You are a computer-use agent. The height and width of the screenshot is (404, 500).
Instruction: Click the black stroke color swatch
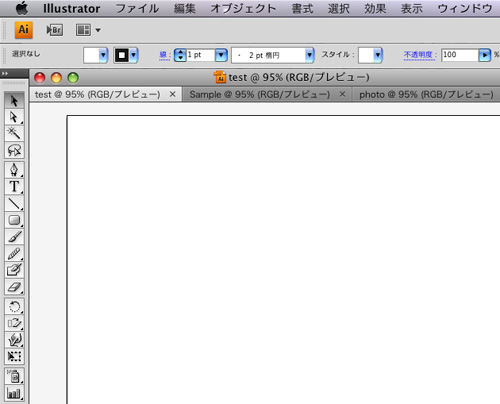122,55
